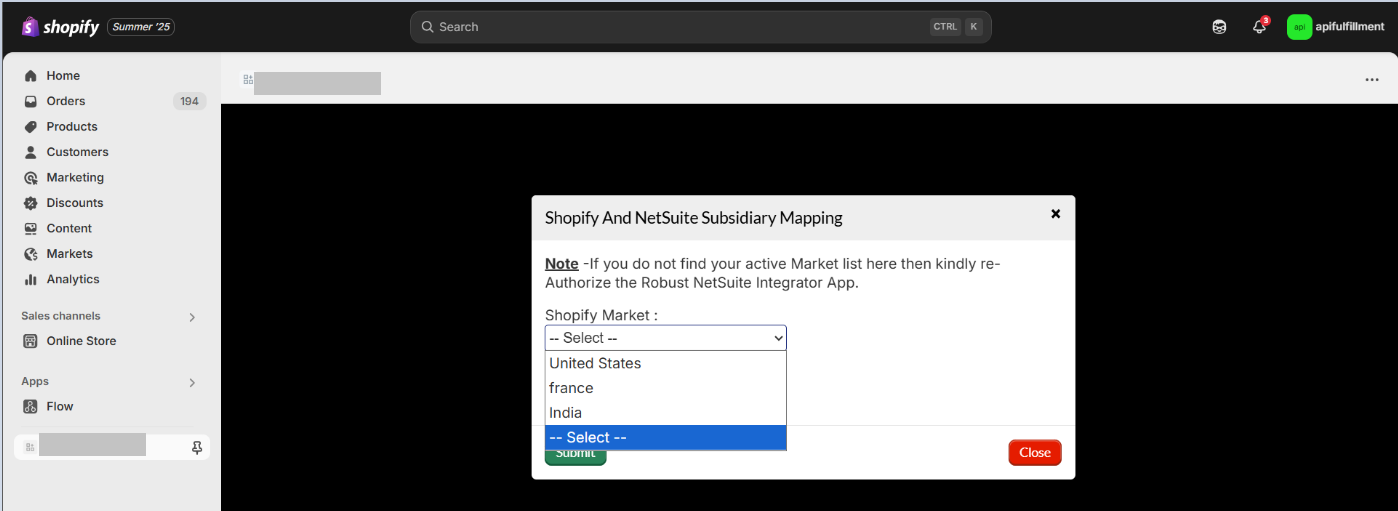
Task: Open notifications bell
Action: (1260, 27)
